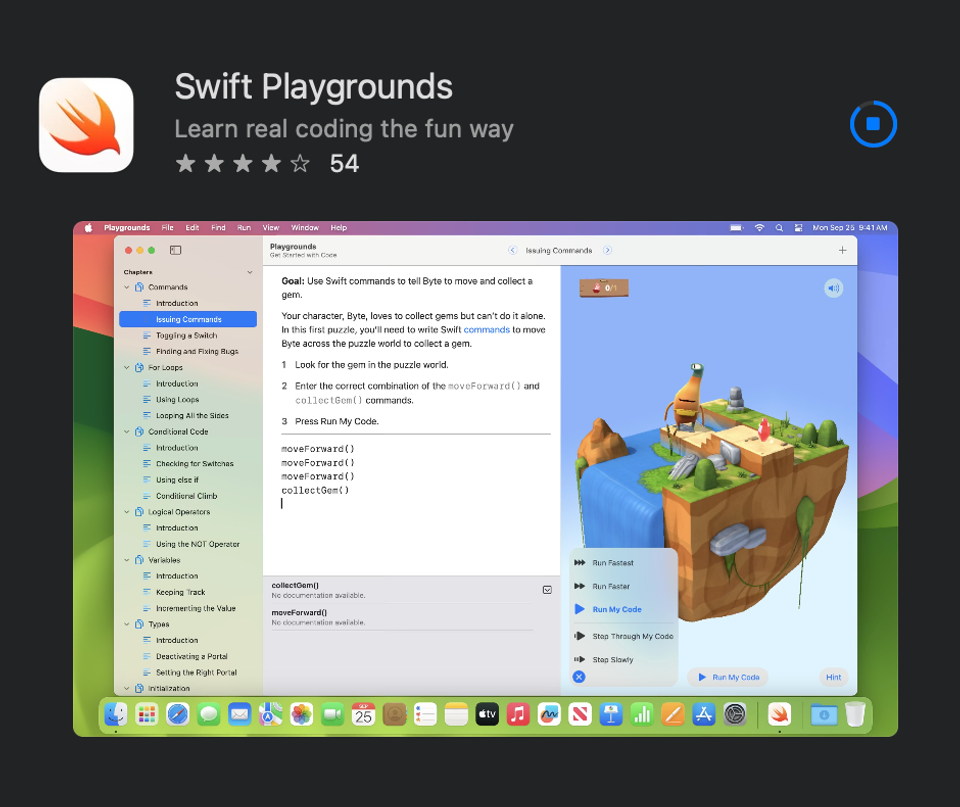Select Issuing Commands page
The height and width of the screenshot is (807, 960).
pyautogui.click(x=188, y=319)
